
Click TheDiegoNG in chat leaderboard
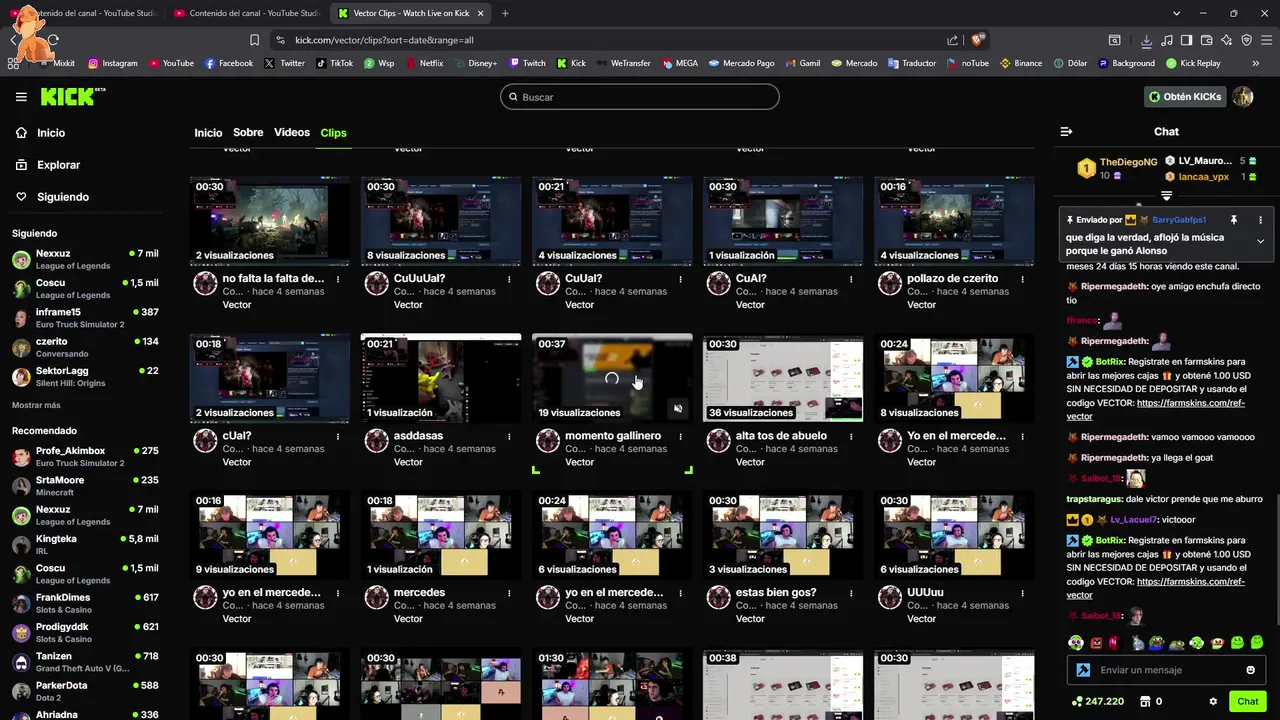pos(1128,162)
